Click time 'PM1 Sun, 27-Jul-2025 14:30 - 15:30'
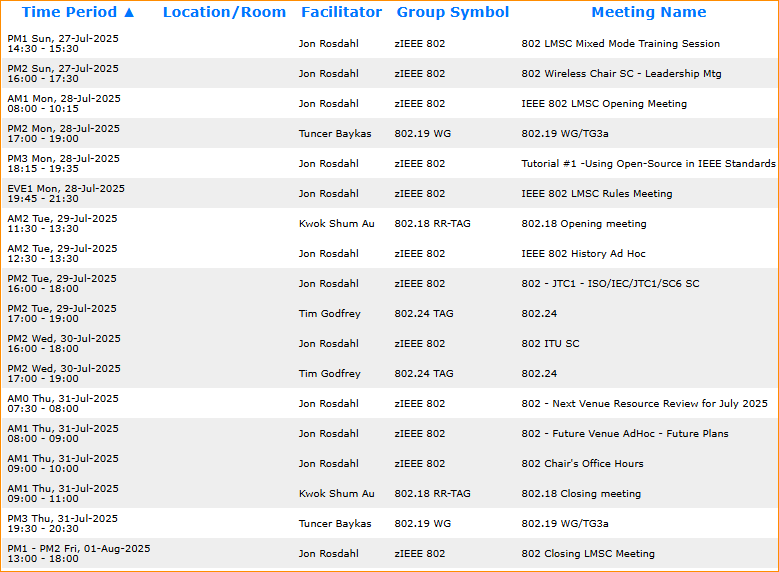Screen dimensions: 779x572 click(x=63, y=44)
